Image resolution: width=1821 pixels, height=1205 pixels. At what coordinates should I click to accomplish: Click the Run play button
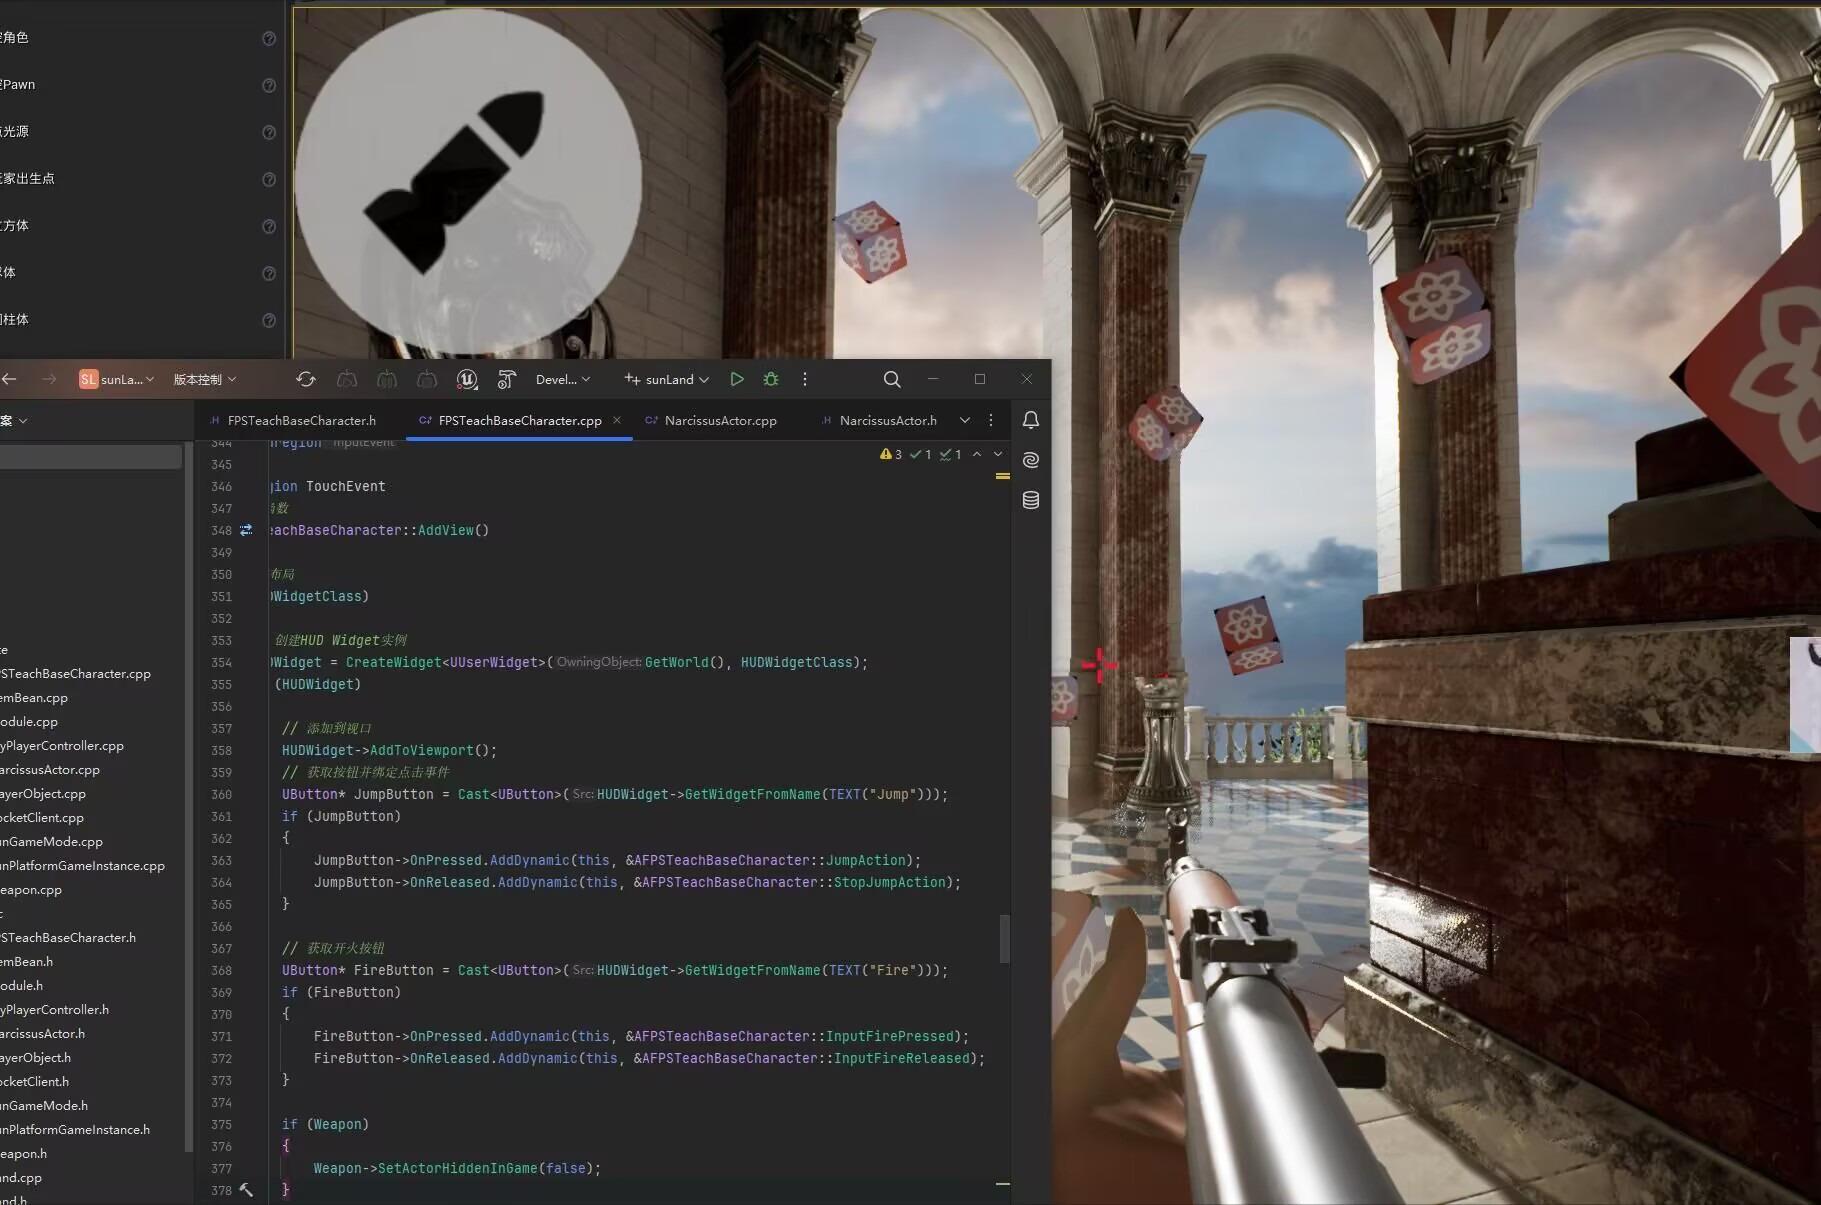(737, 379)
